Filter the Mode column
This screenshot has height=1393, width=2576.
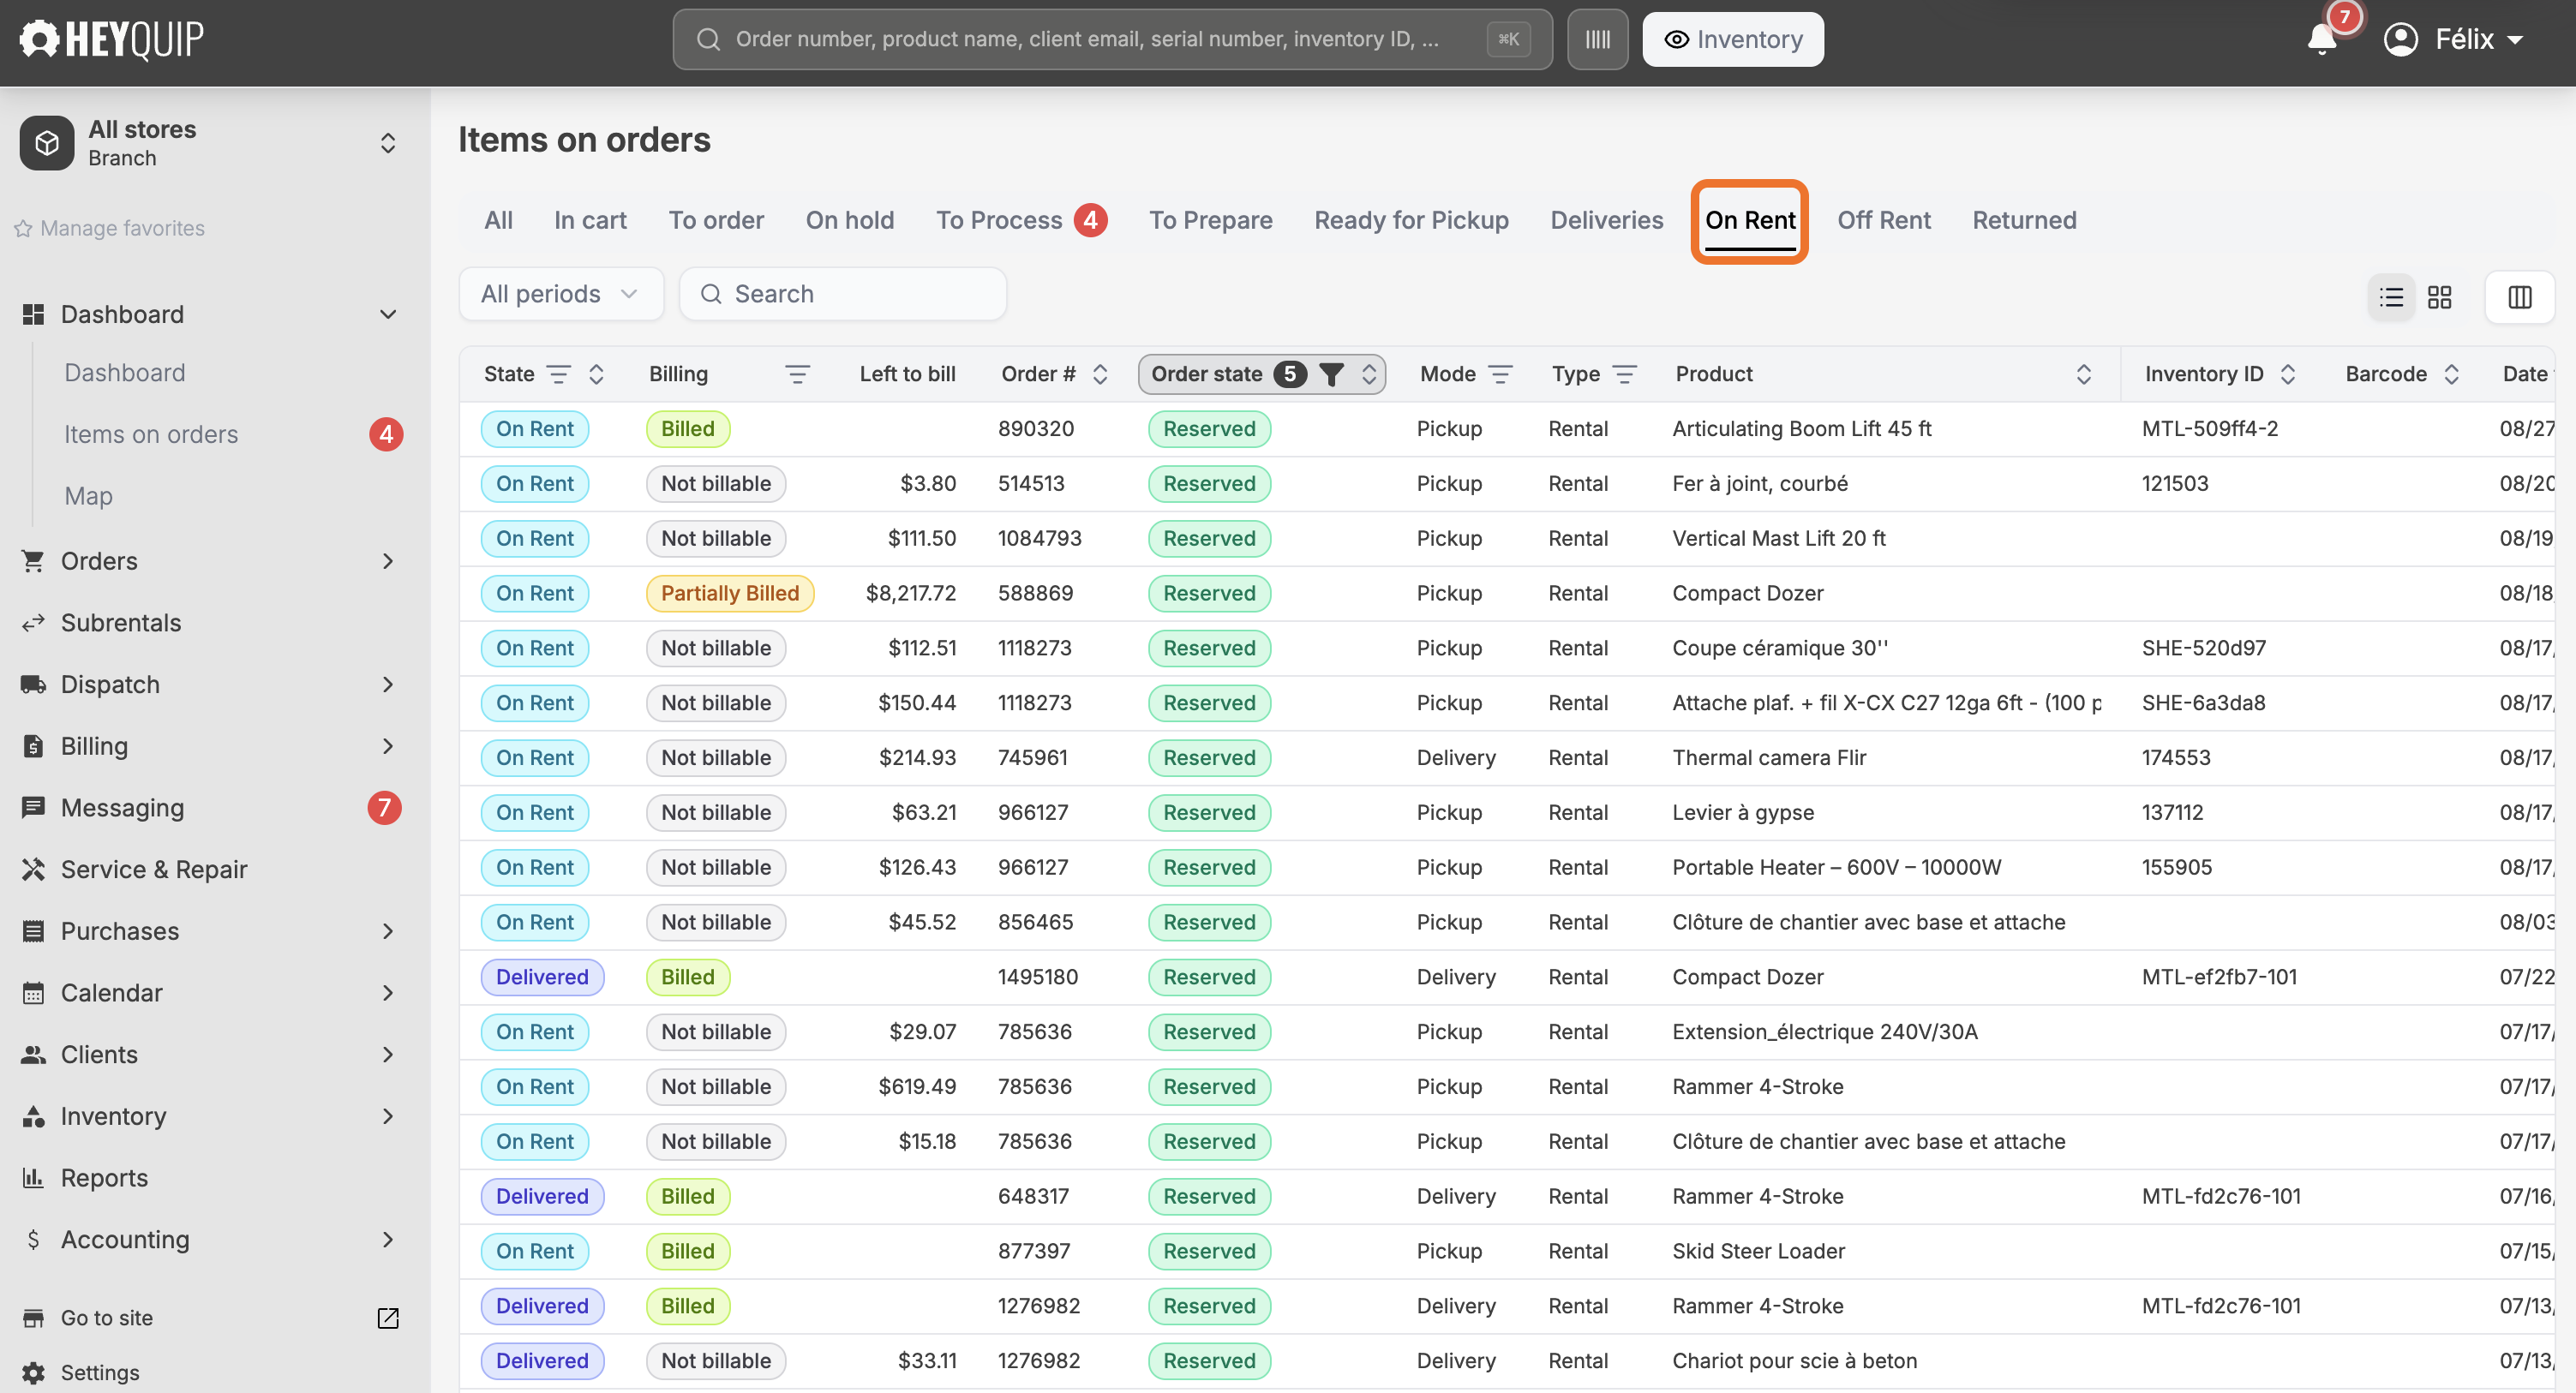1500,374
